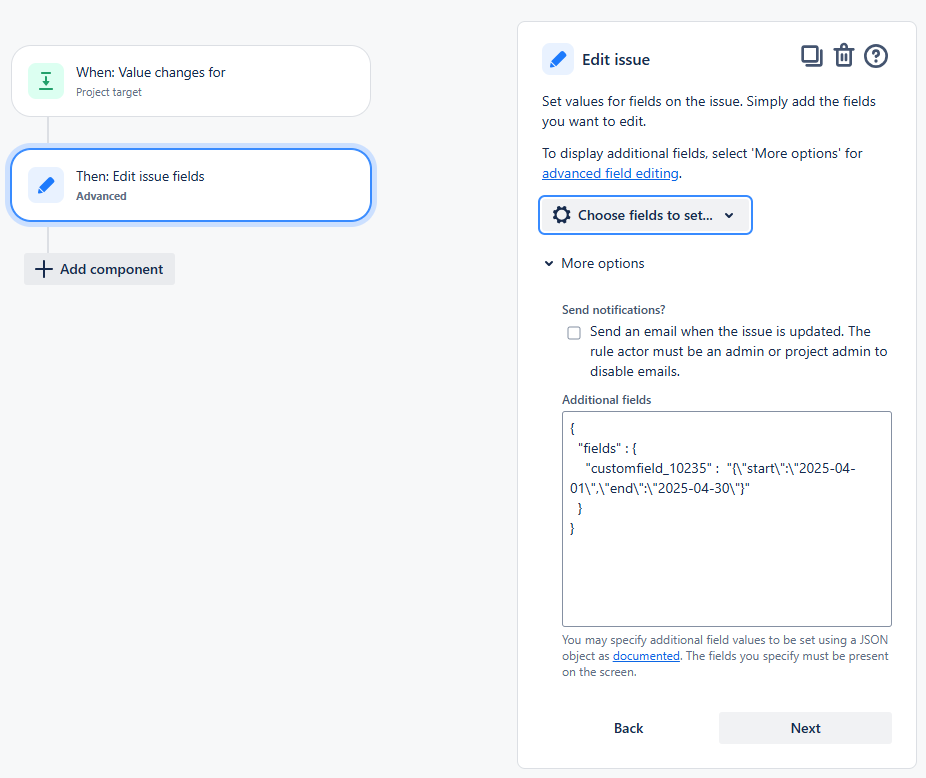Click the Back button
Viewport: 926px width, 778px height.
(628, 728)
